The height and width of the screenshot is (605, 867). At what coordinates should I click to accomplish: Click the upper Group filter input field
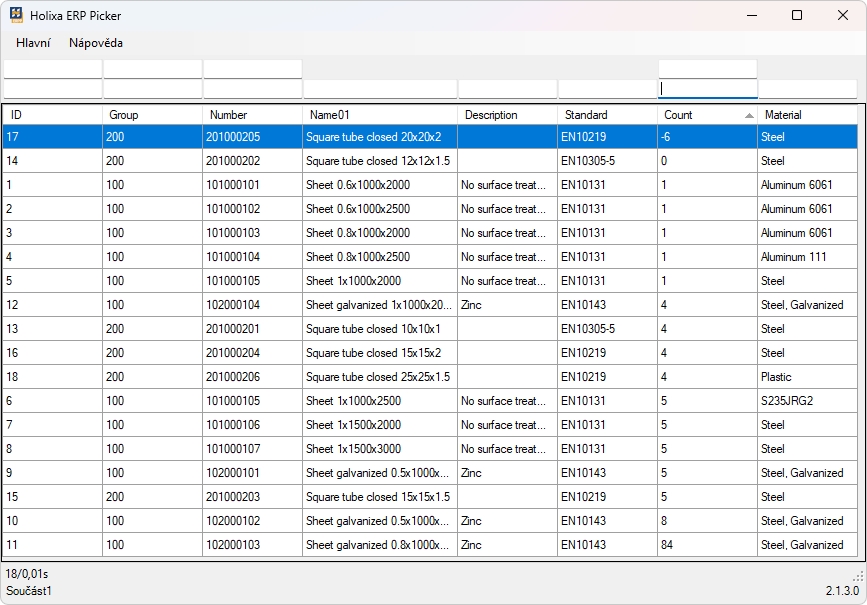[152, 69]
